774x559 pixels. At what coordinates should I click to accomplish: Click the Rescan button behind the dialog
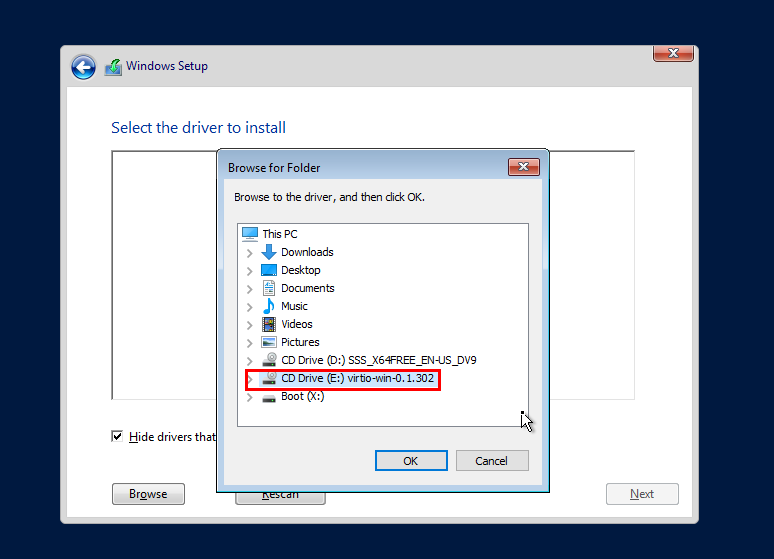coord(280,498)
